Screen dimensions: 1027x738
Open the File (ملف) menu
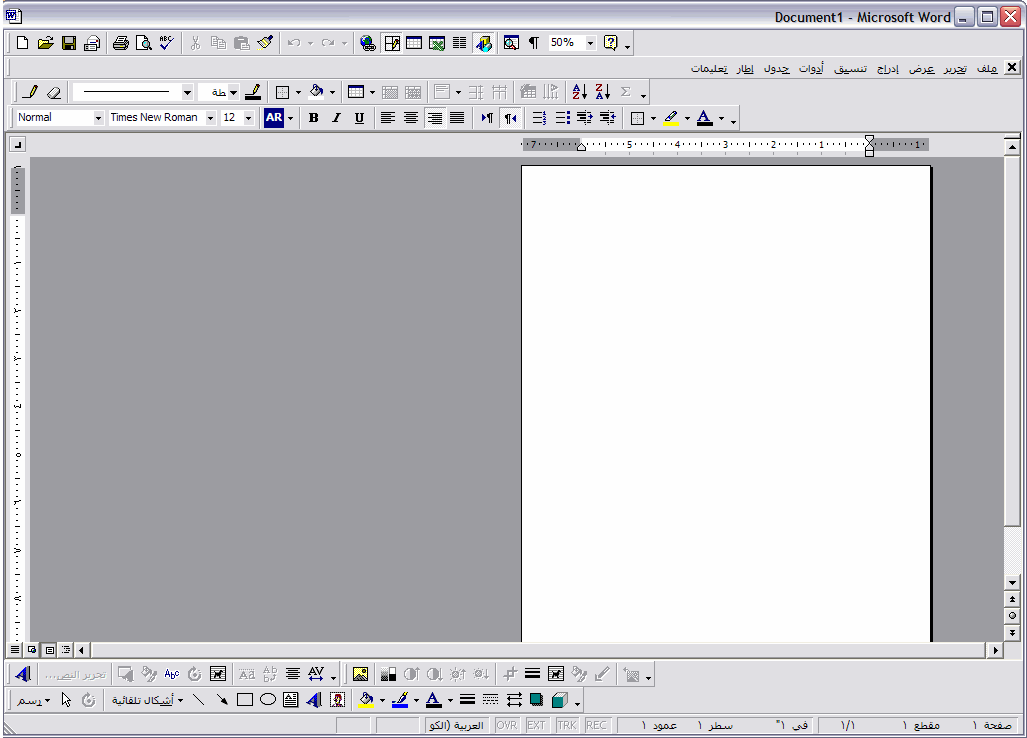pyautogui.click(x=987, y=68)
